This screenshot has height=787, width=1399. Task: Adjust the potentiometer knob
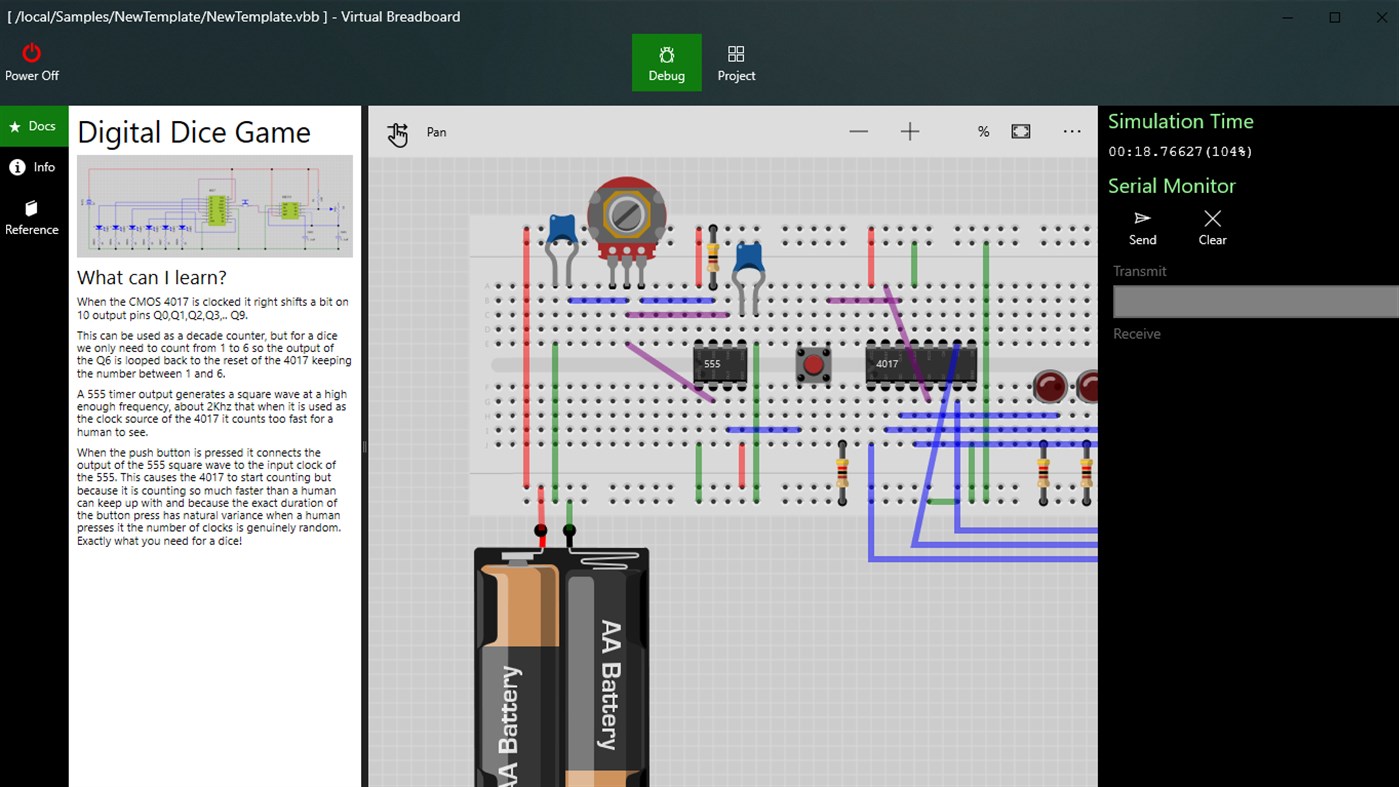click(x=626, y=213)
